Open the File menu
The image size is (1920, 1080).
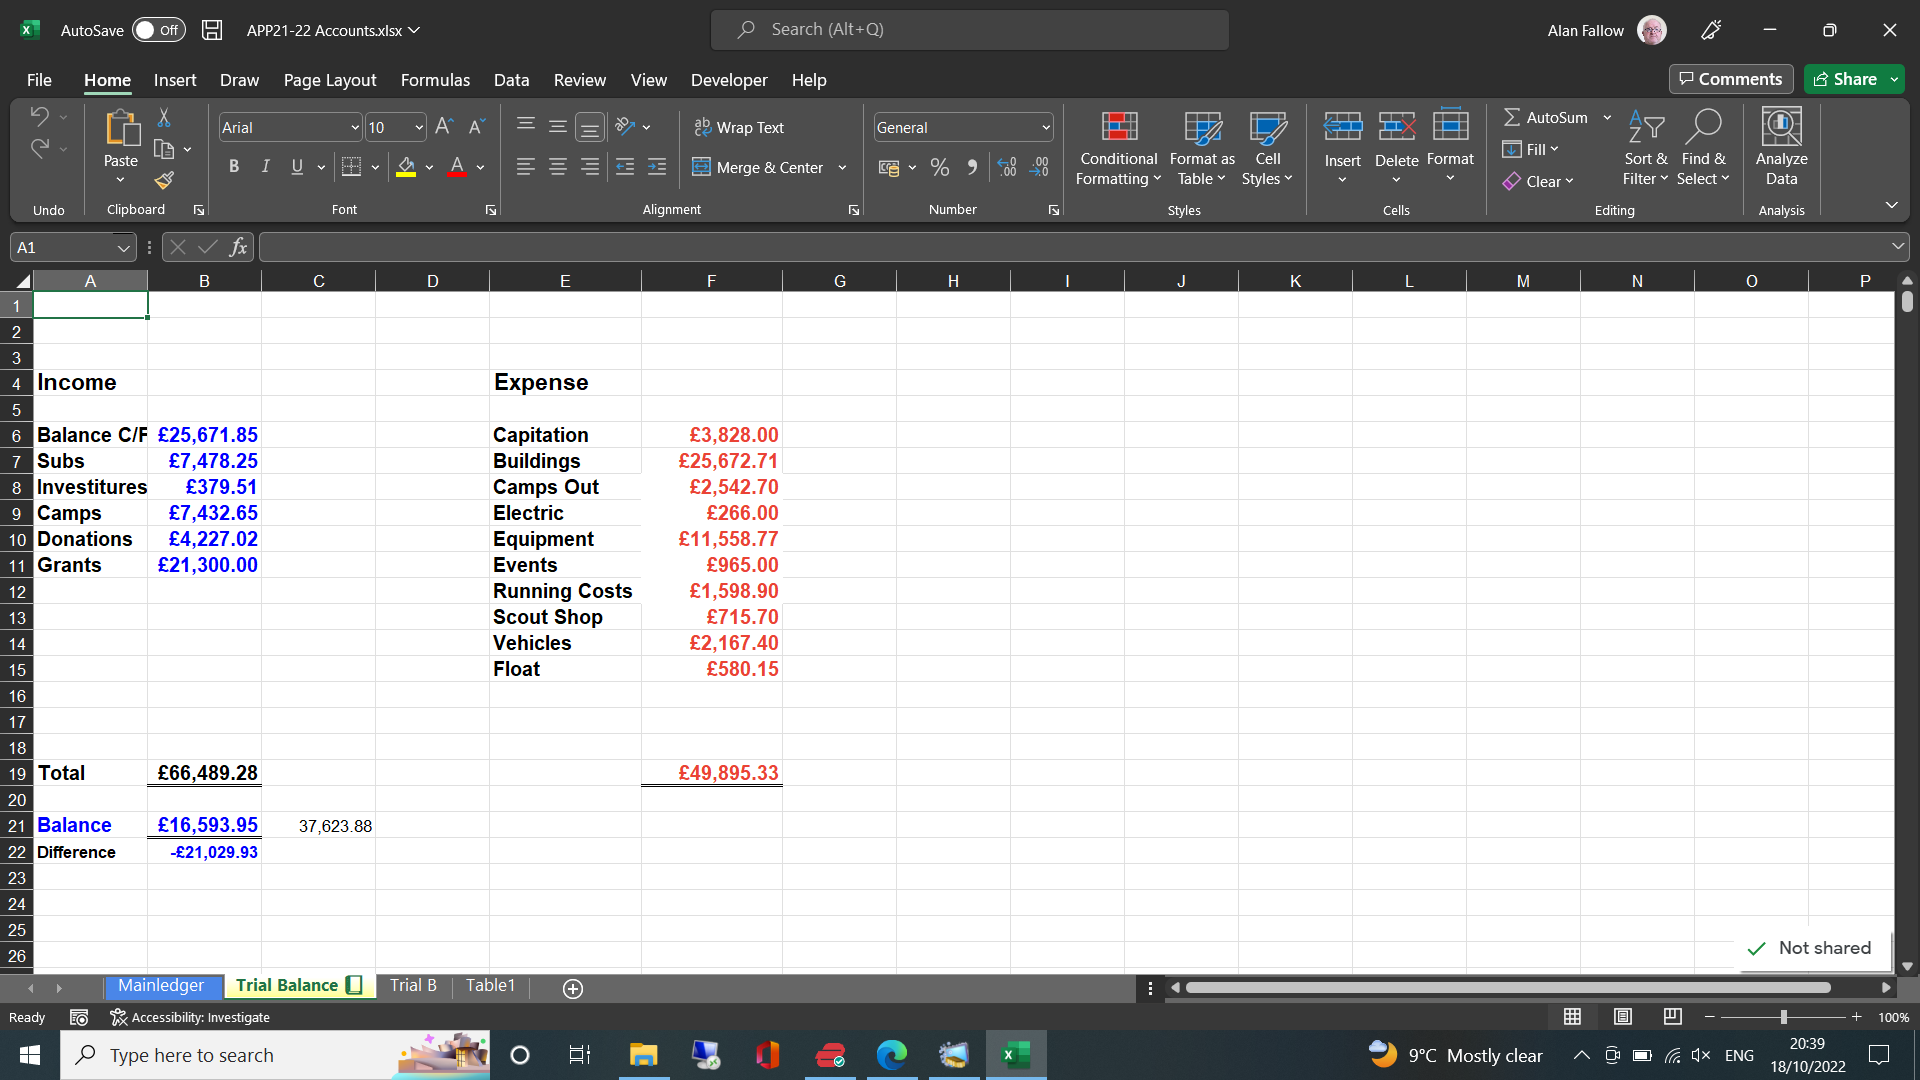[39, 80]
